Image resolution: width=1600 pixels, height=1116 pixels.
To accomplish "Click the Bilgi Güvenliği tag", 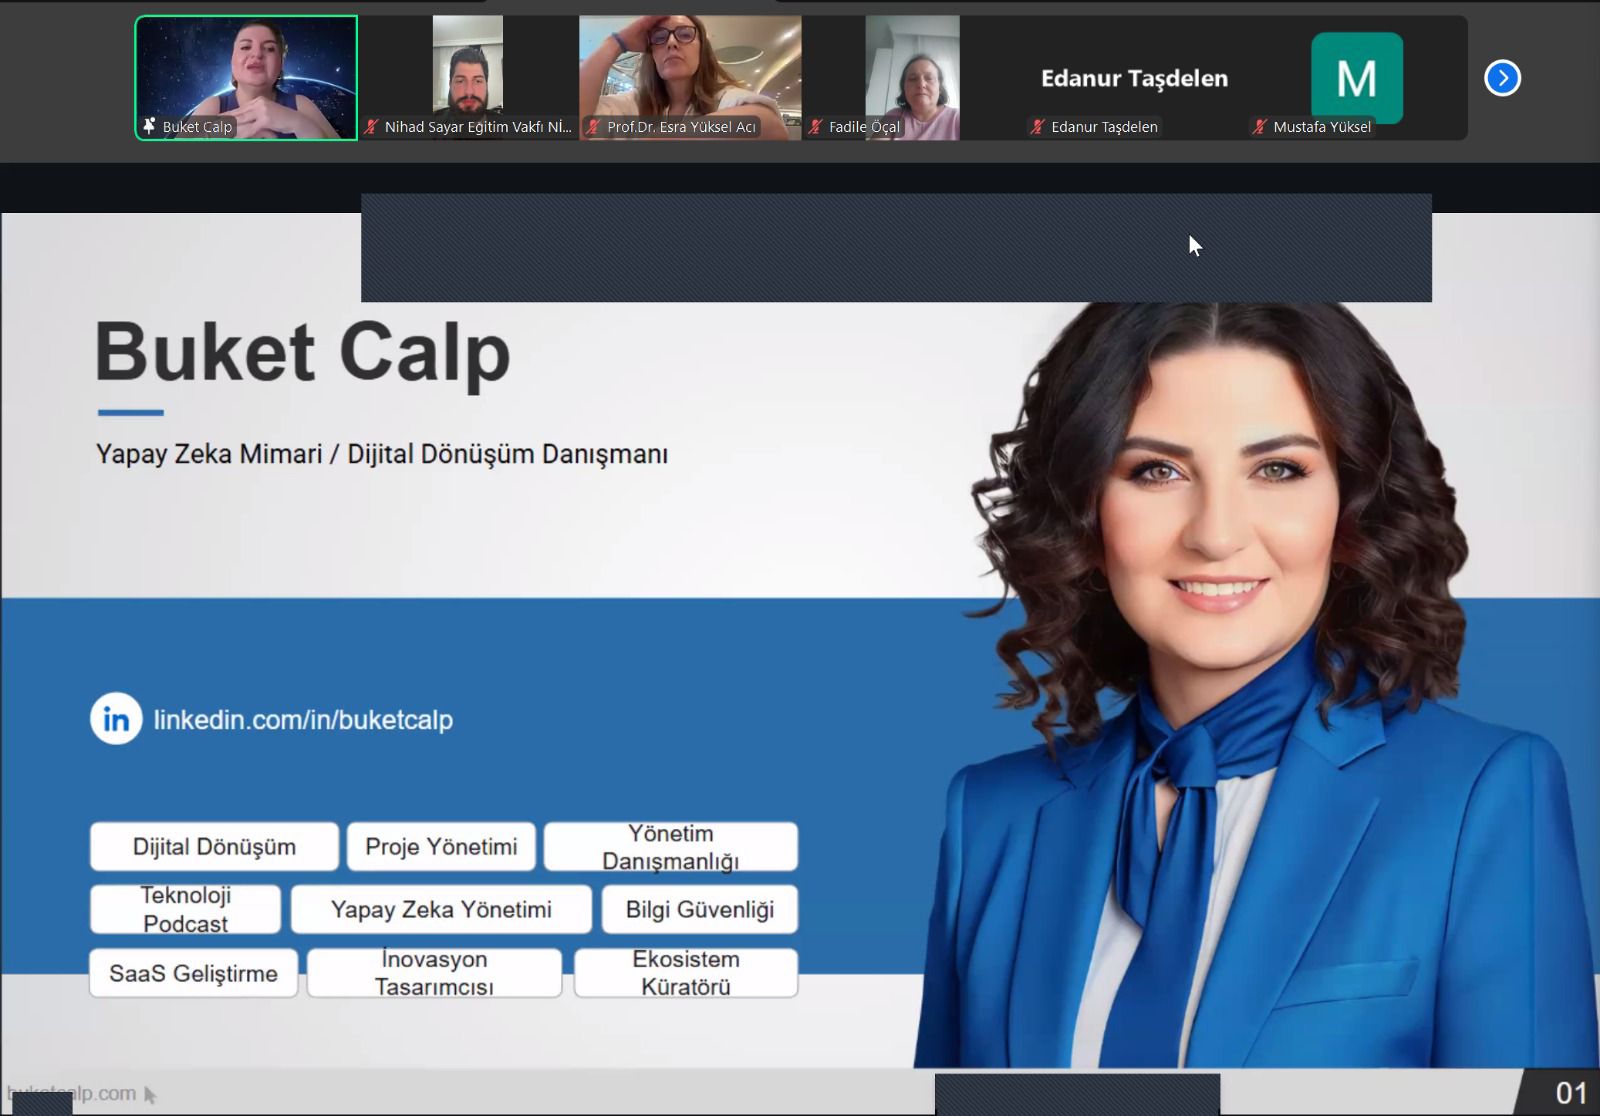I will click(700, 909).
